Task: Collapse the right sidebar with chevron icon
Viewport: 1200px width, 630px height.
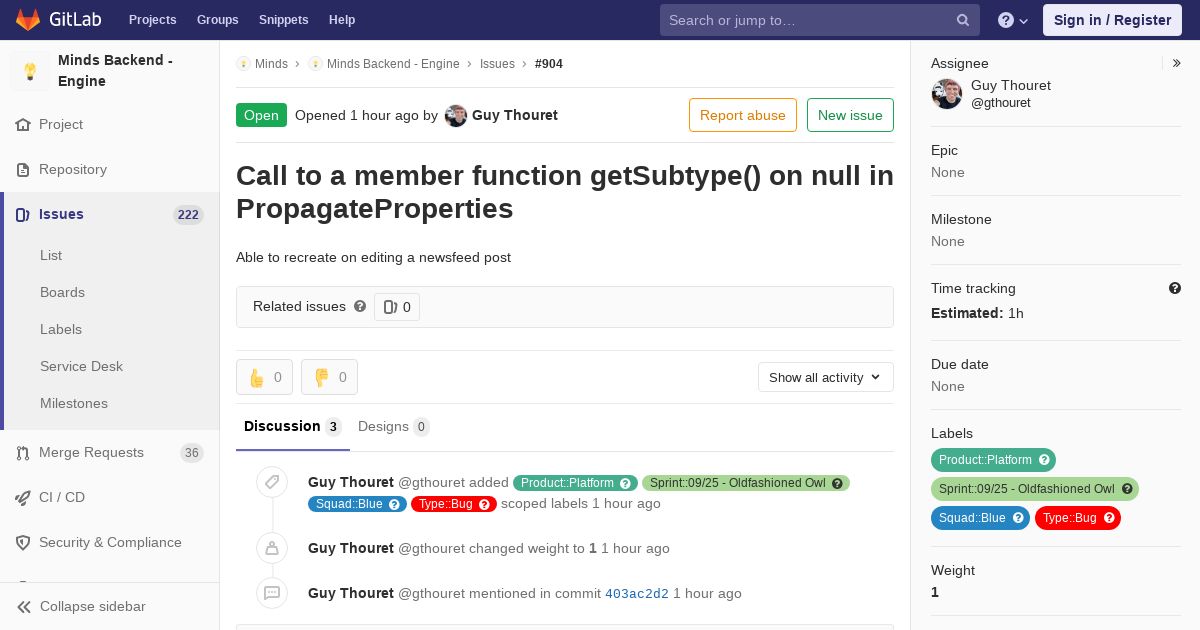Action: 1177,63
